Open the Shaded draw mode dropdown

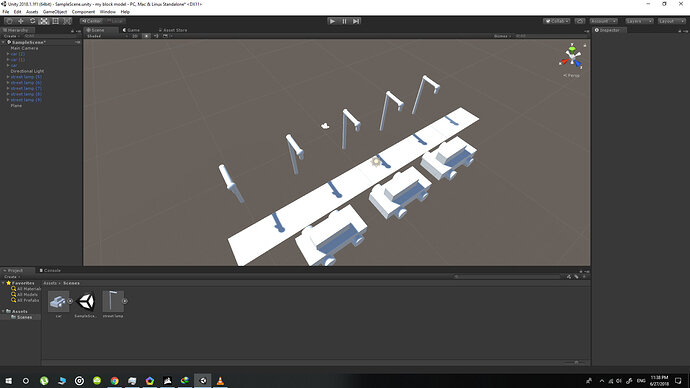tap(107, 36)
